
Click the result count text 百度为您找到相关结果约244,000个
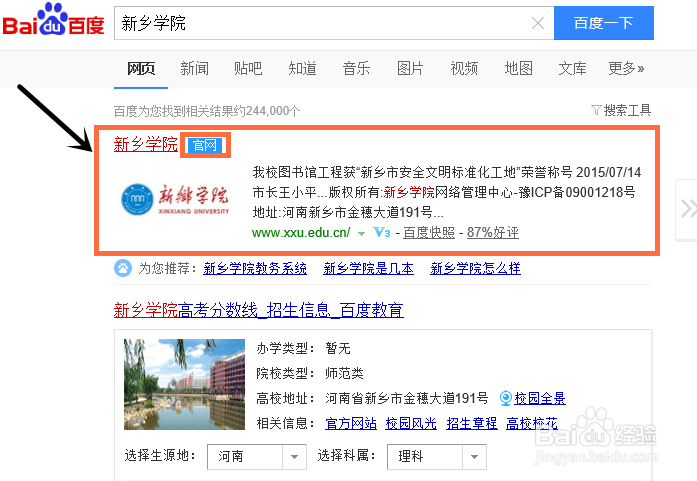207,111
